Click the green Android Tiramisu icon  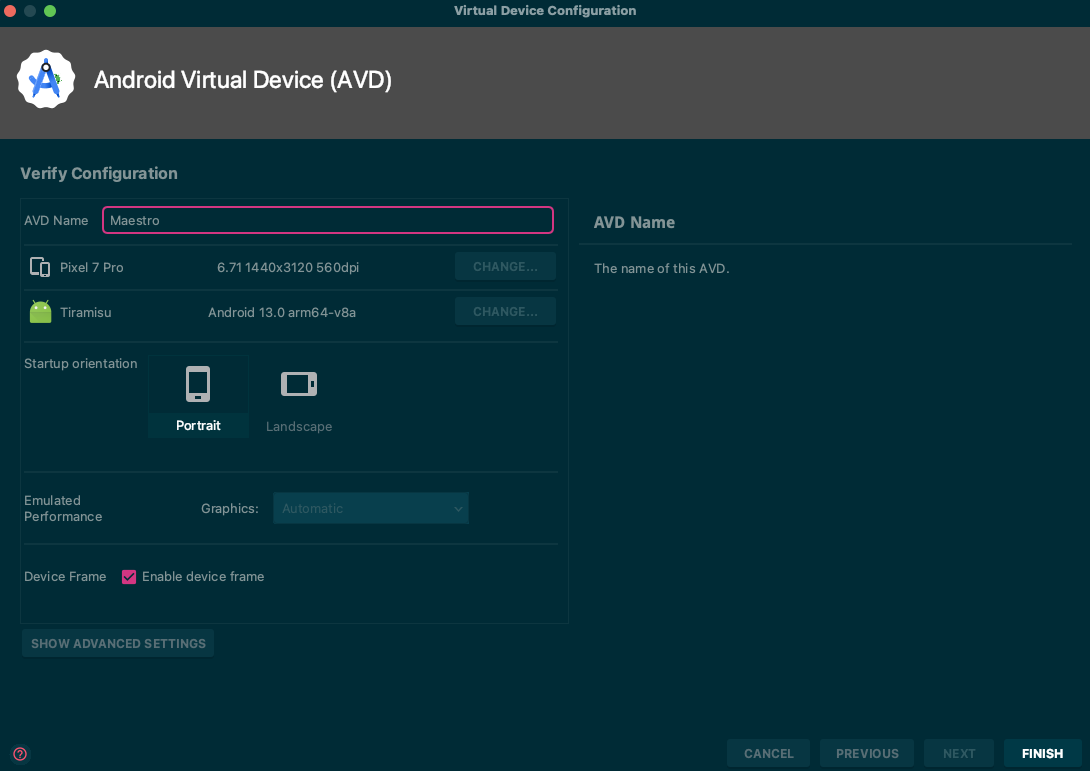pyautogui.click(x=40, y=311)
